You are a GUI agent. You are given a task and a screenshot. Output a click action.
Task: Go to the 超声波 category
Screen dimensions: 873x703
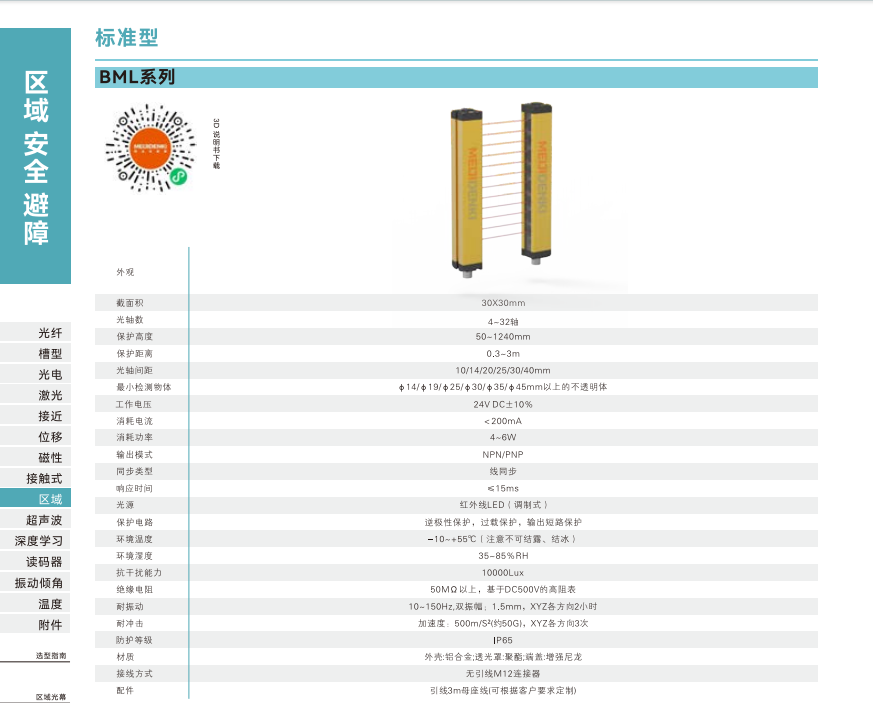pyautogui.click(x=44, y=520)
